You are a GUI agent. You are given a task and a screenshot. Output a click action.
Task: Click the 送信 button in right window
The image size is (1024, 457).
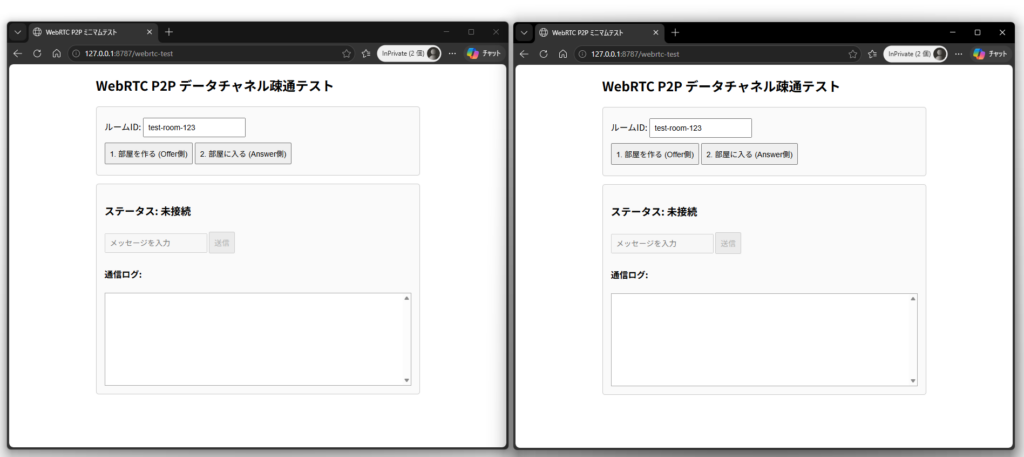[728, 243]
